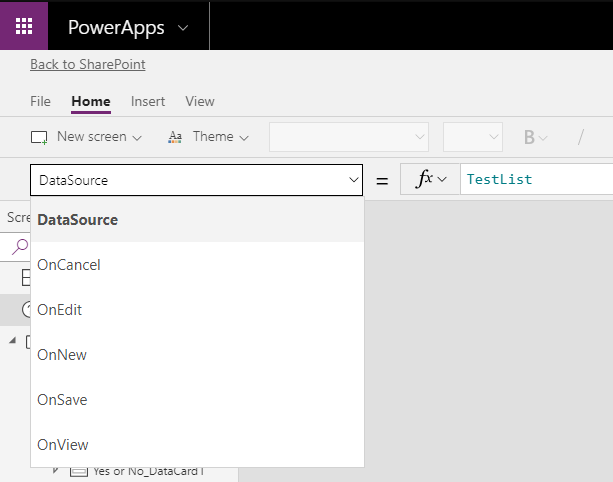This screenshot has height=482, width=613.
Task: Select OnCancel in property list
Action: tap(197, 265)
